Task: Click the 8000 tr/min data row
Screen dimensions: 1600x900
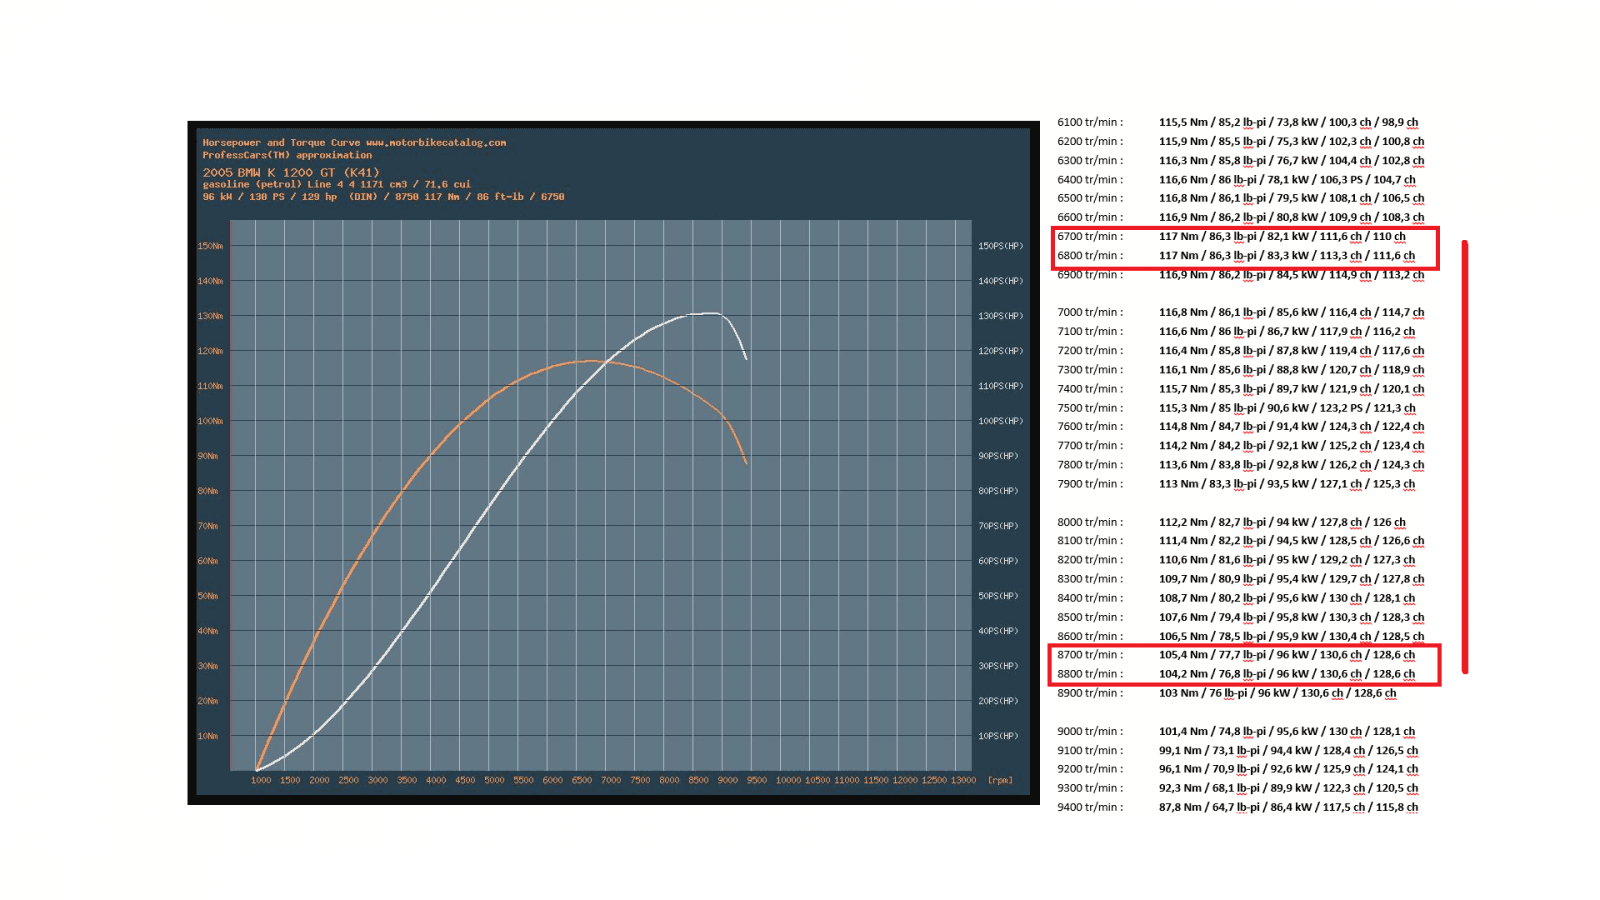Action: 1240,522
